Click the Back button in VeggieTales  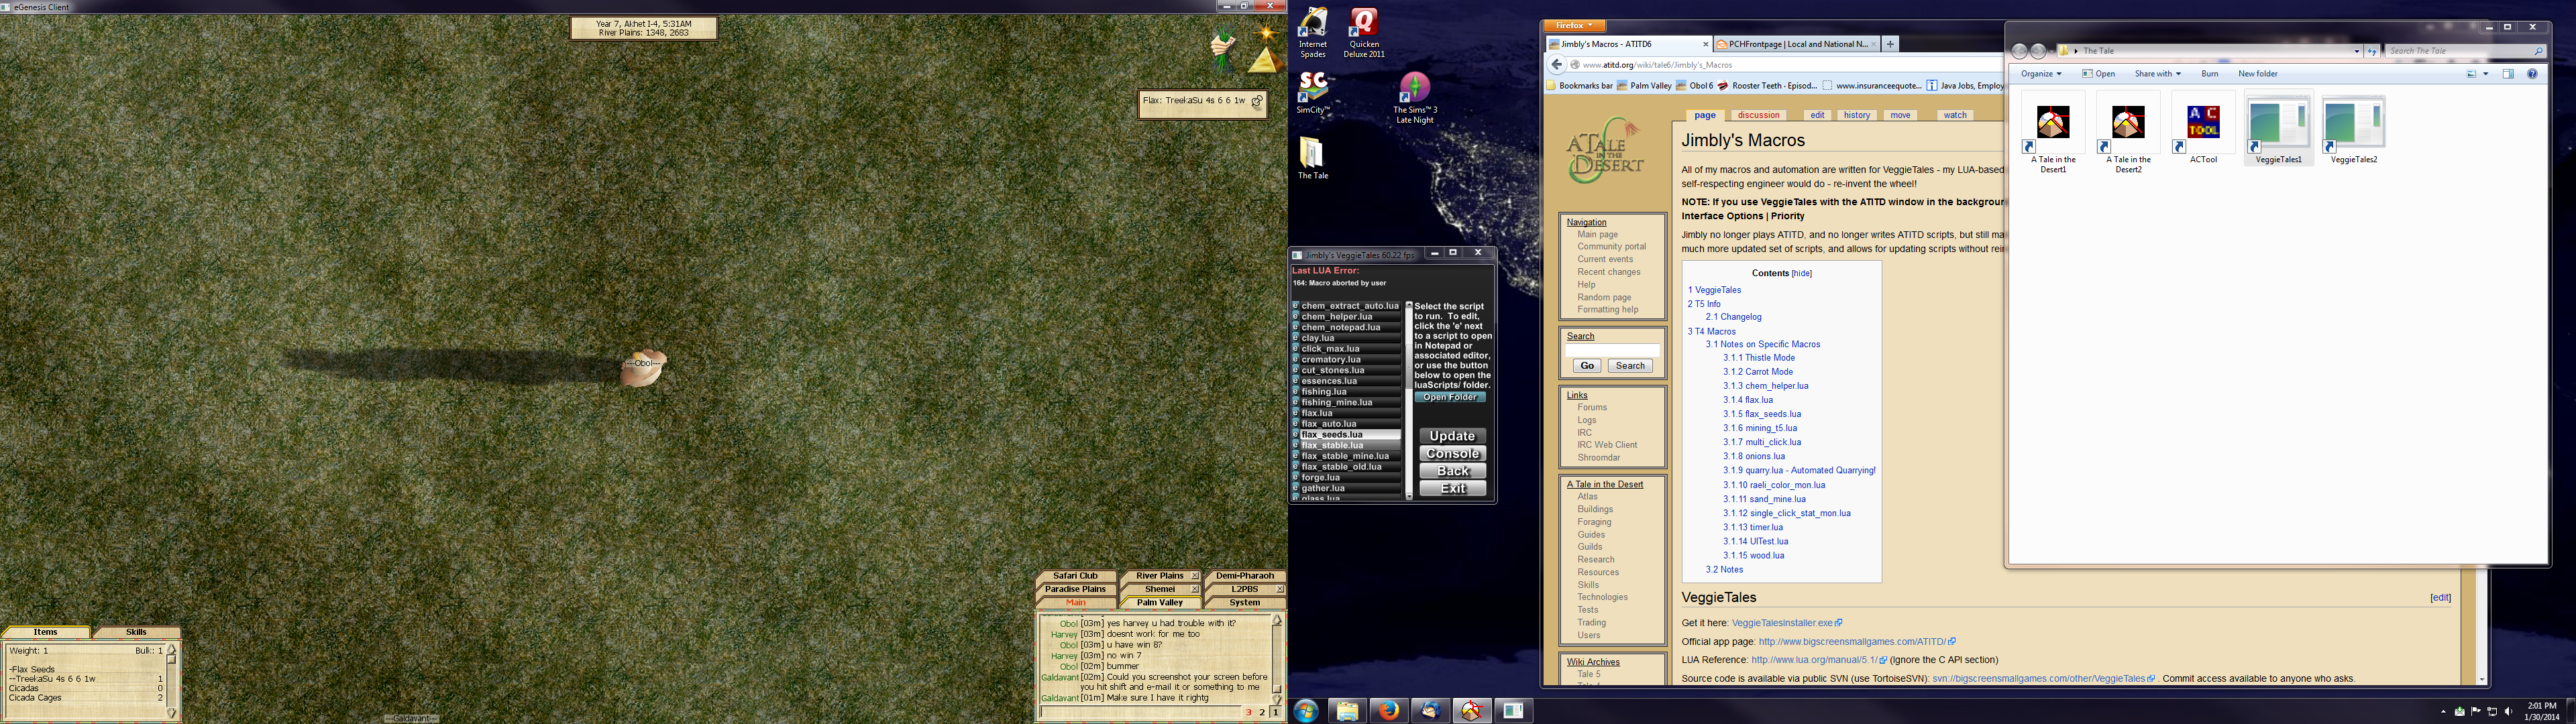pos(1452,471)
